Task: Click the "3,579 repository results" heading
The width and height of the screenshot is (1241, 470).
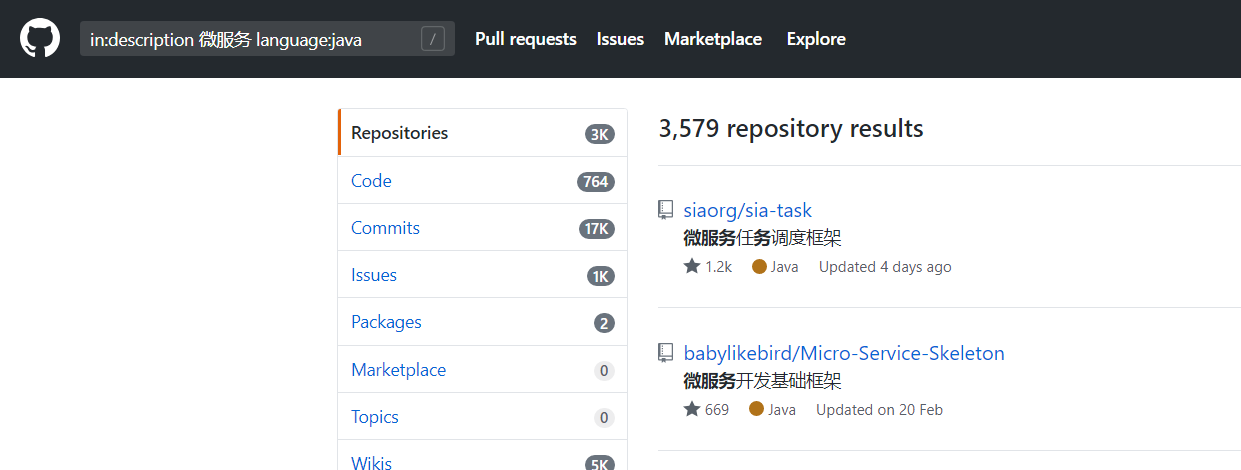Action: pyautogui.click(x=791, y=129)
